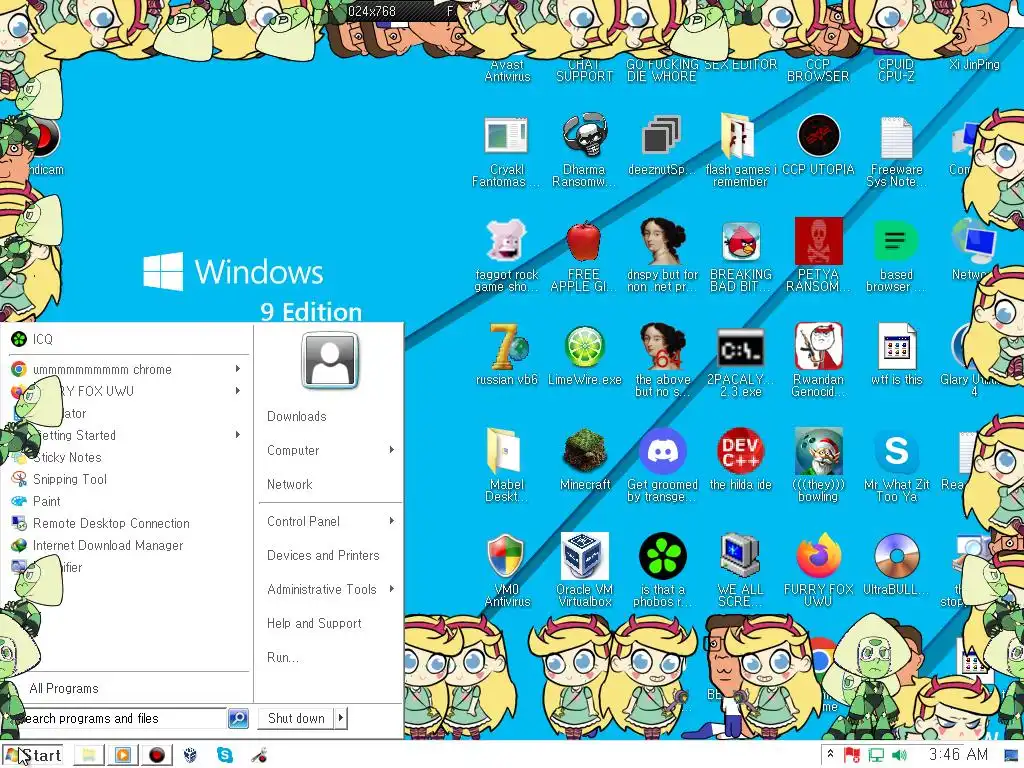1024x768 pixels.
Task: Open Network in the Start menu
Action: coord(290,485)
